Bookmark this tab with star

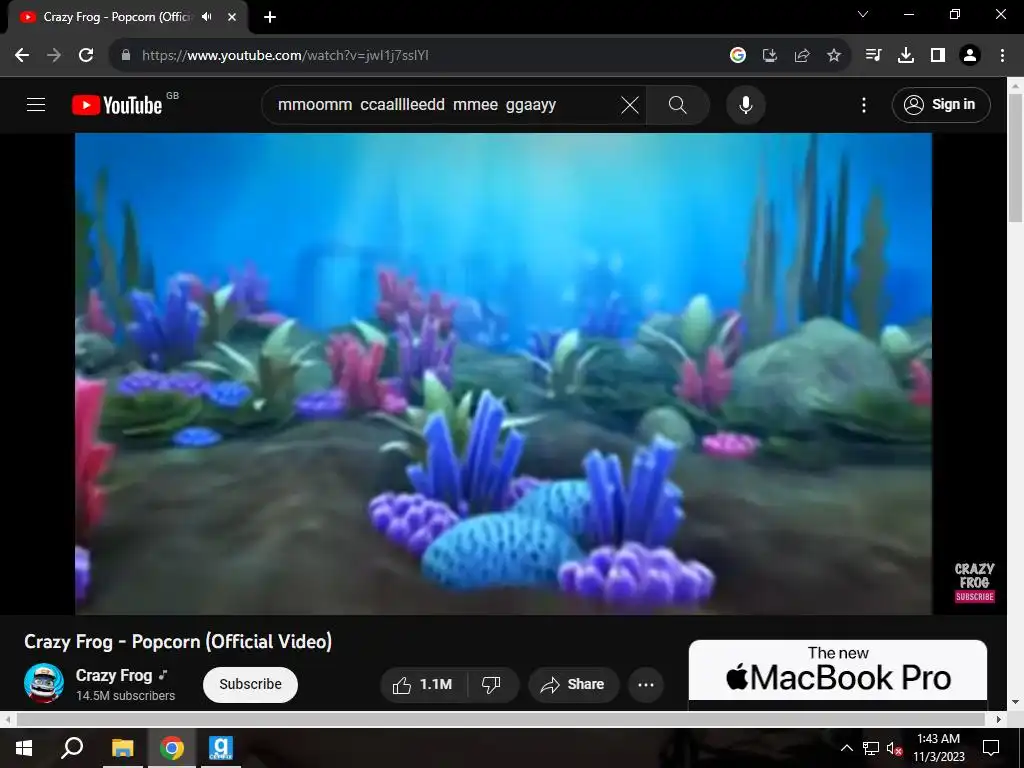click(834, 56)
